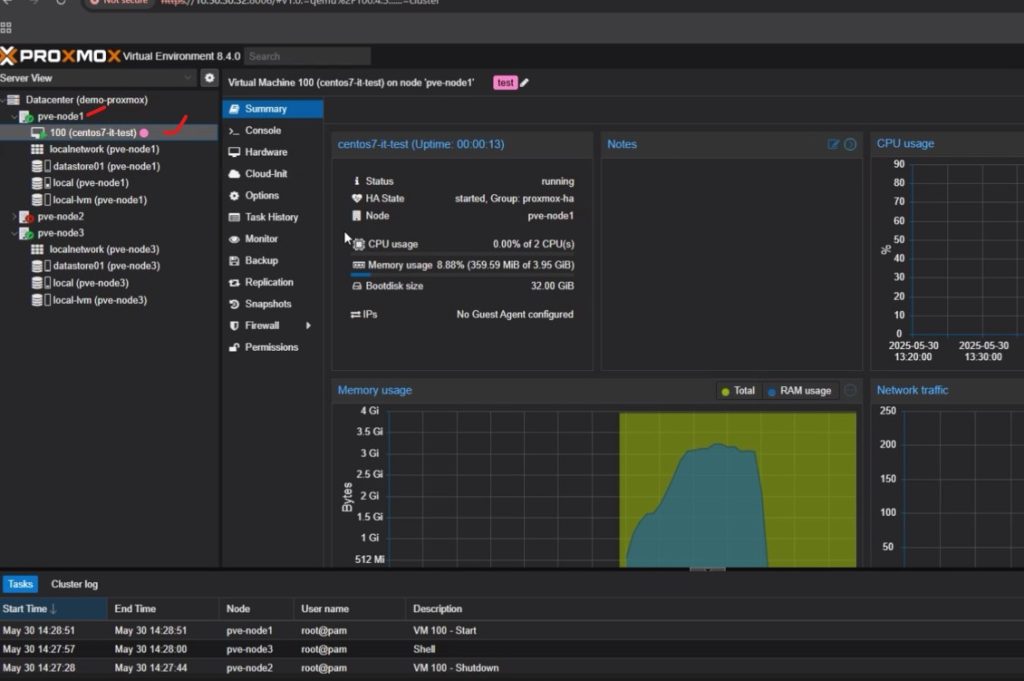
Task: Expand the pve-node2 tree branch
Action: coord(14,217)
